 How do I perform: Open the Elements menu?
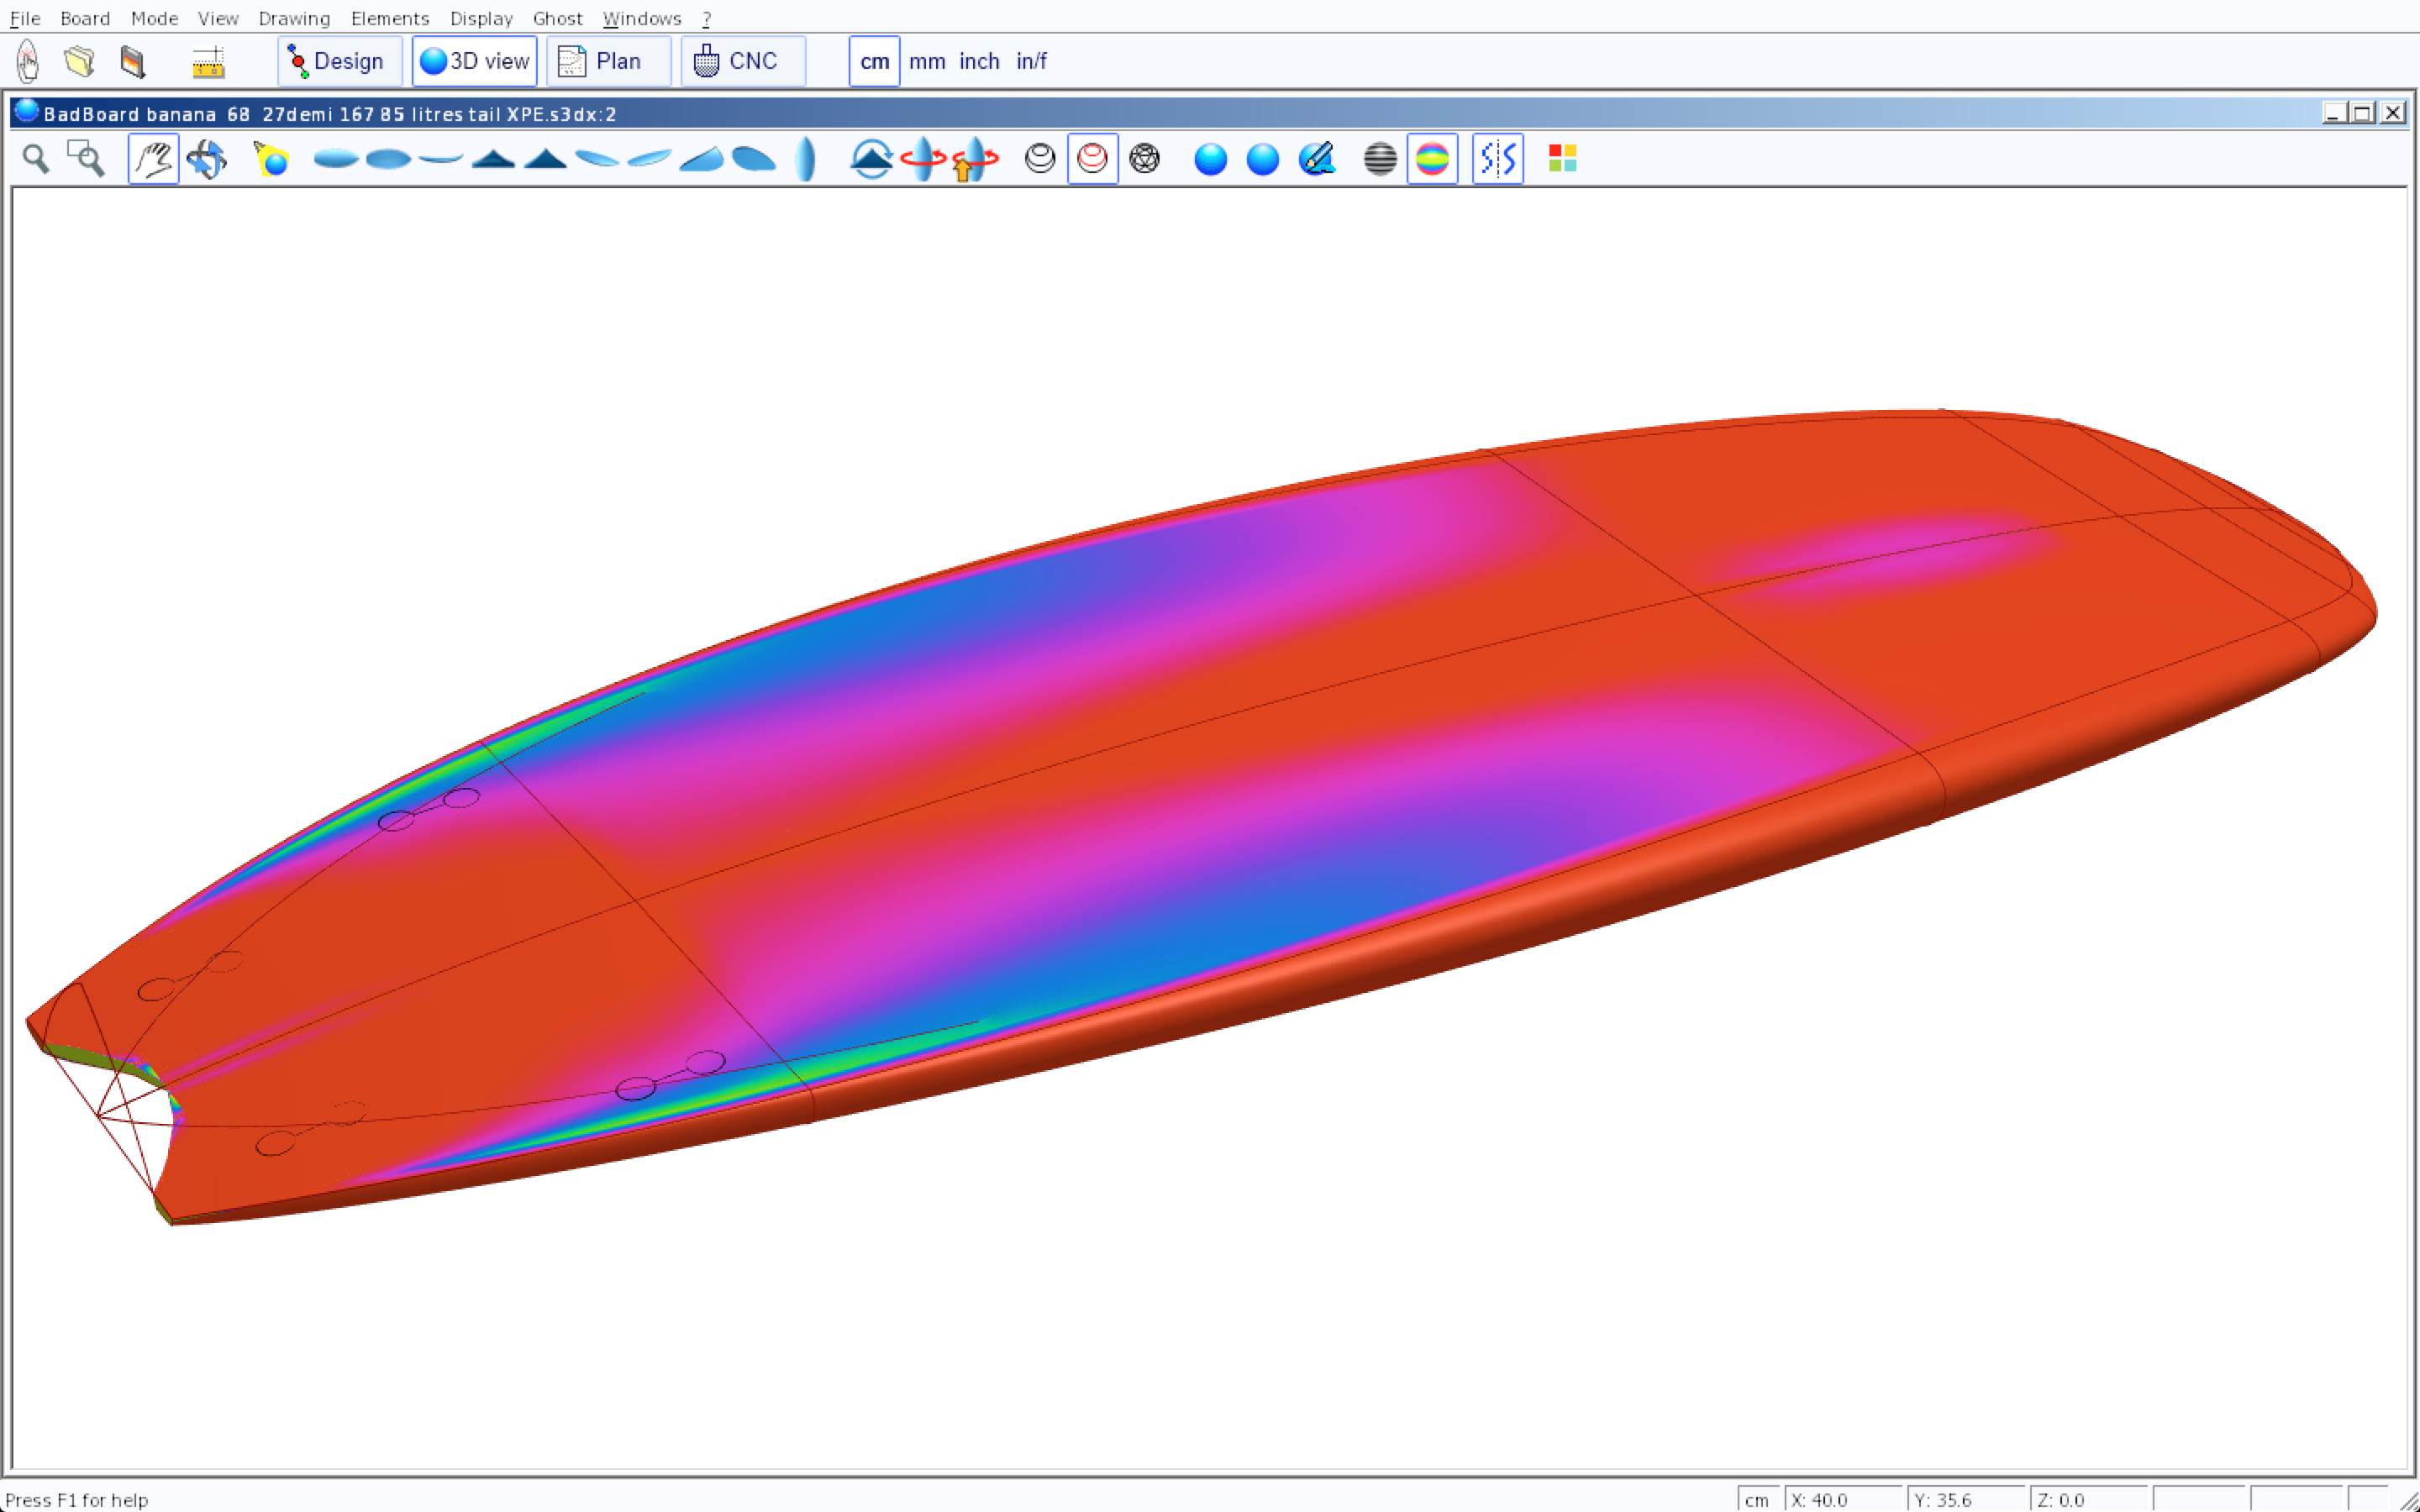389,18
